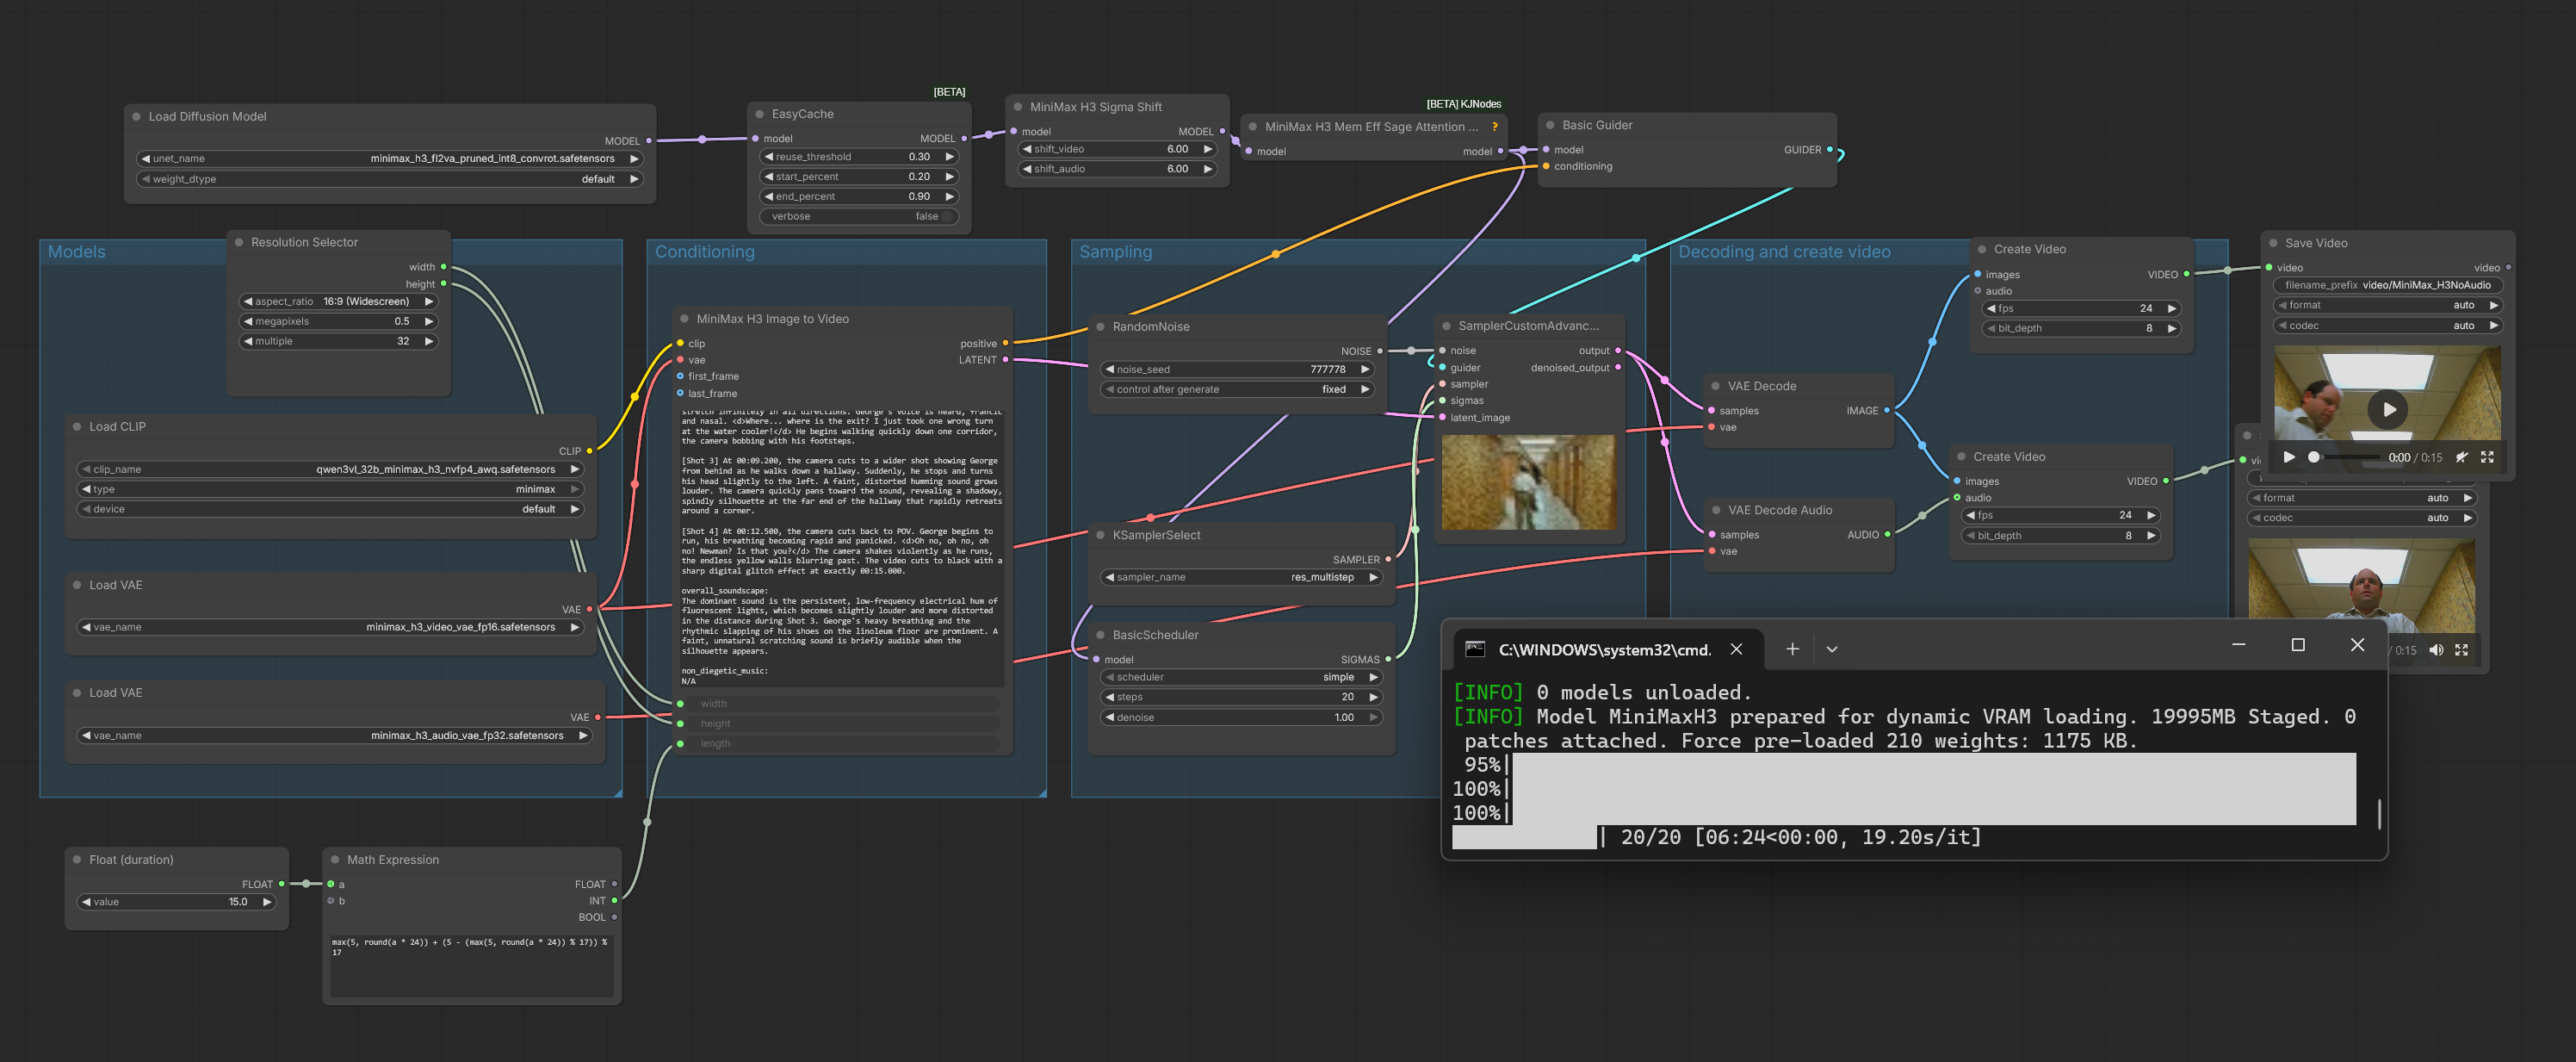The image size is (2576, 1062).
Task: Click the Models group title
Action: tap(77, 252)
